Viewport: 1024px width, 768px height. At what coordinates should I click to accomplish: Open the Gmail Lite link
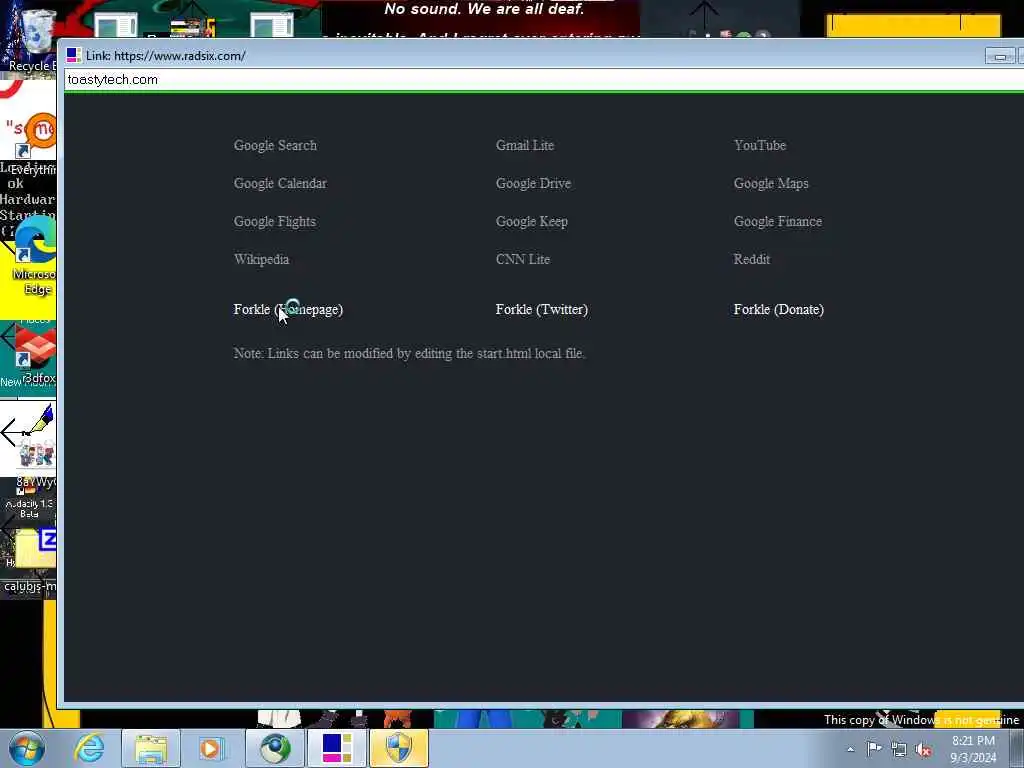[x=524, y=146]
